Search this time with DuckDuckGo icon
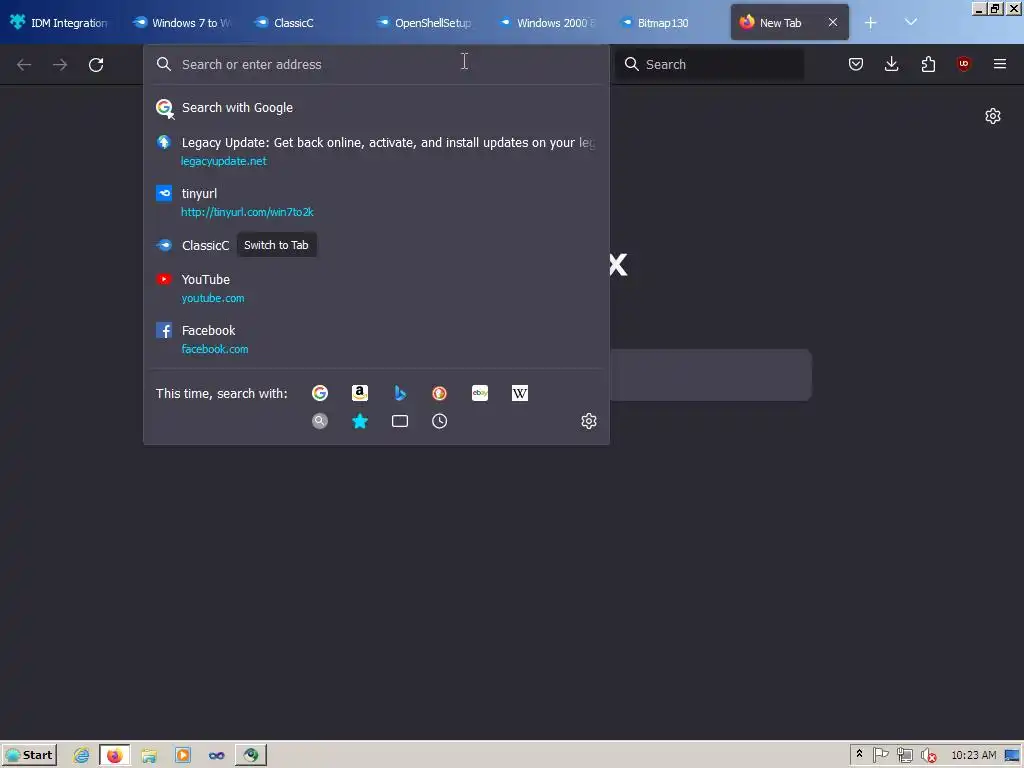Image resolution: width=1024 pixels, height=768 pixels. pyautogui.click(x=440, y=393)
